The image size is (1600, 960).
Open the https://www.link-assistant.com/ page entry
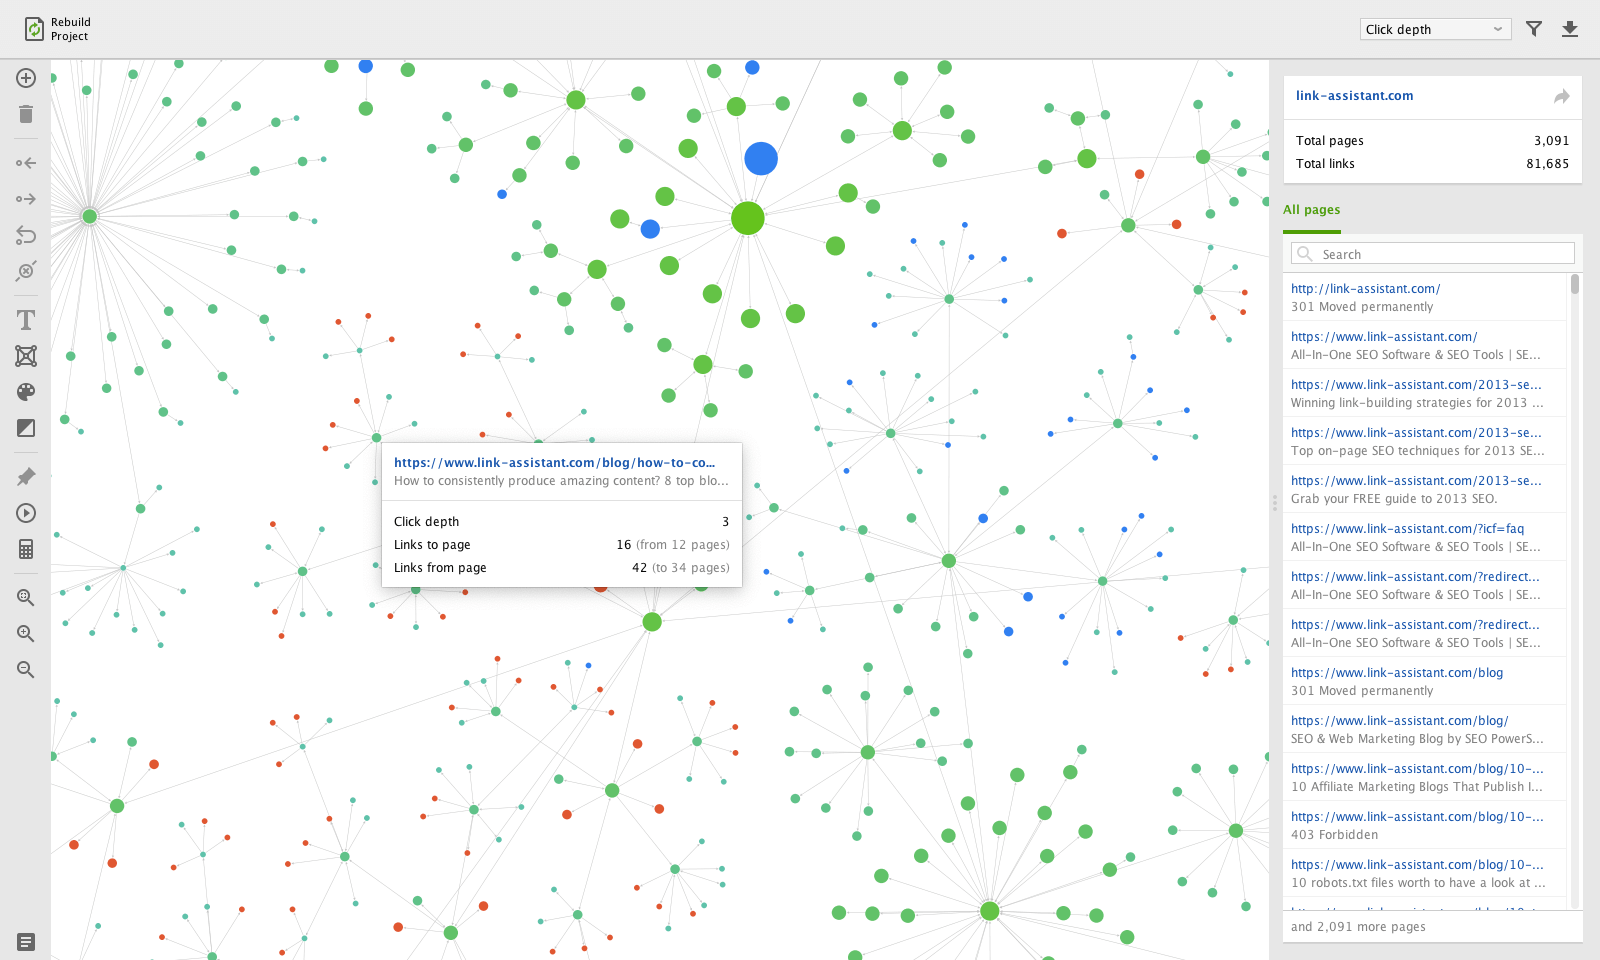pyautogui.click(x=1425, y=345)
